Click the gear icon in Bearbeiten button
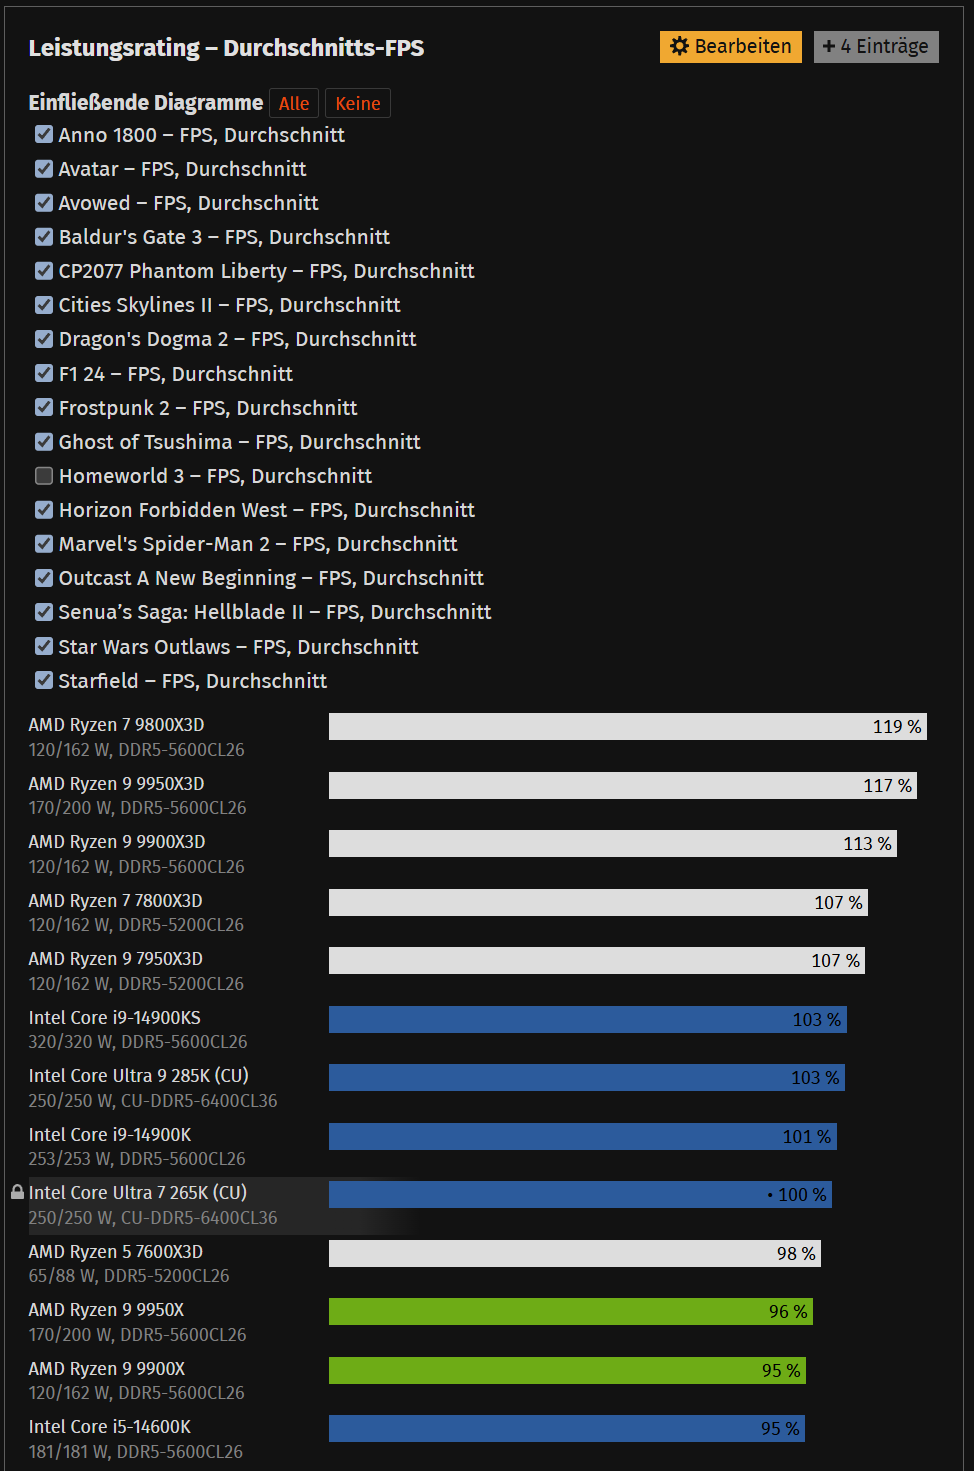This screenshot has height=1471, width=974. click(679, 46)
